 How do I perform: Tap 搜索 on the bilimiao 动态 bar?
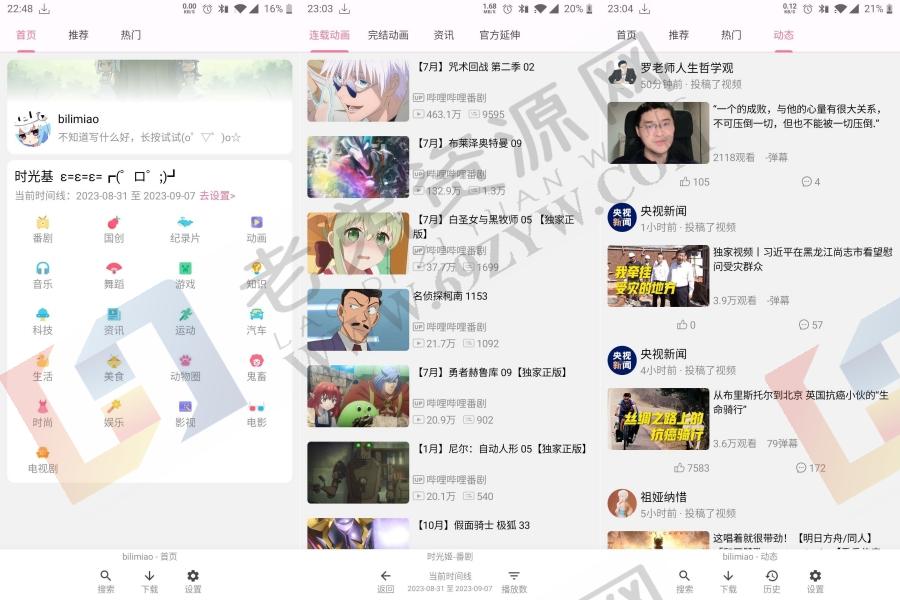click(x=684, y=581)
